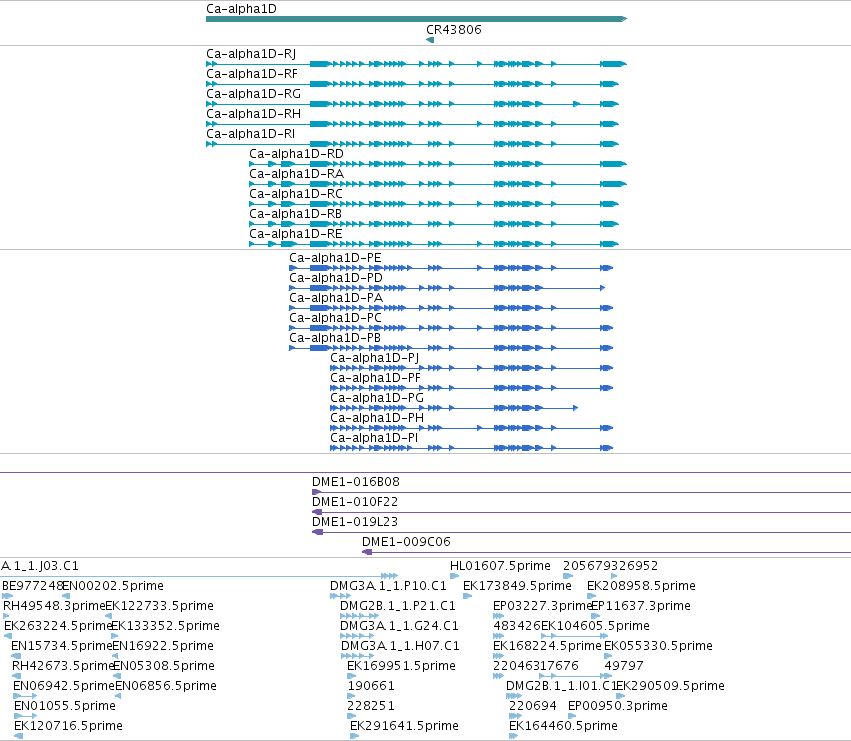
Task: Select the Ca-alpha1D-PD protein label
Action: pos(336,278)
